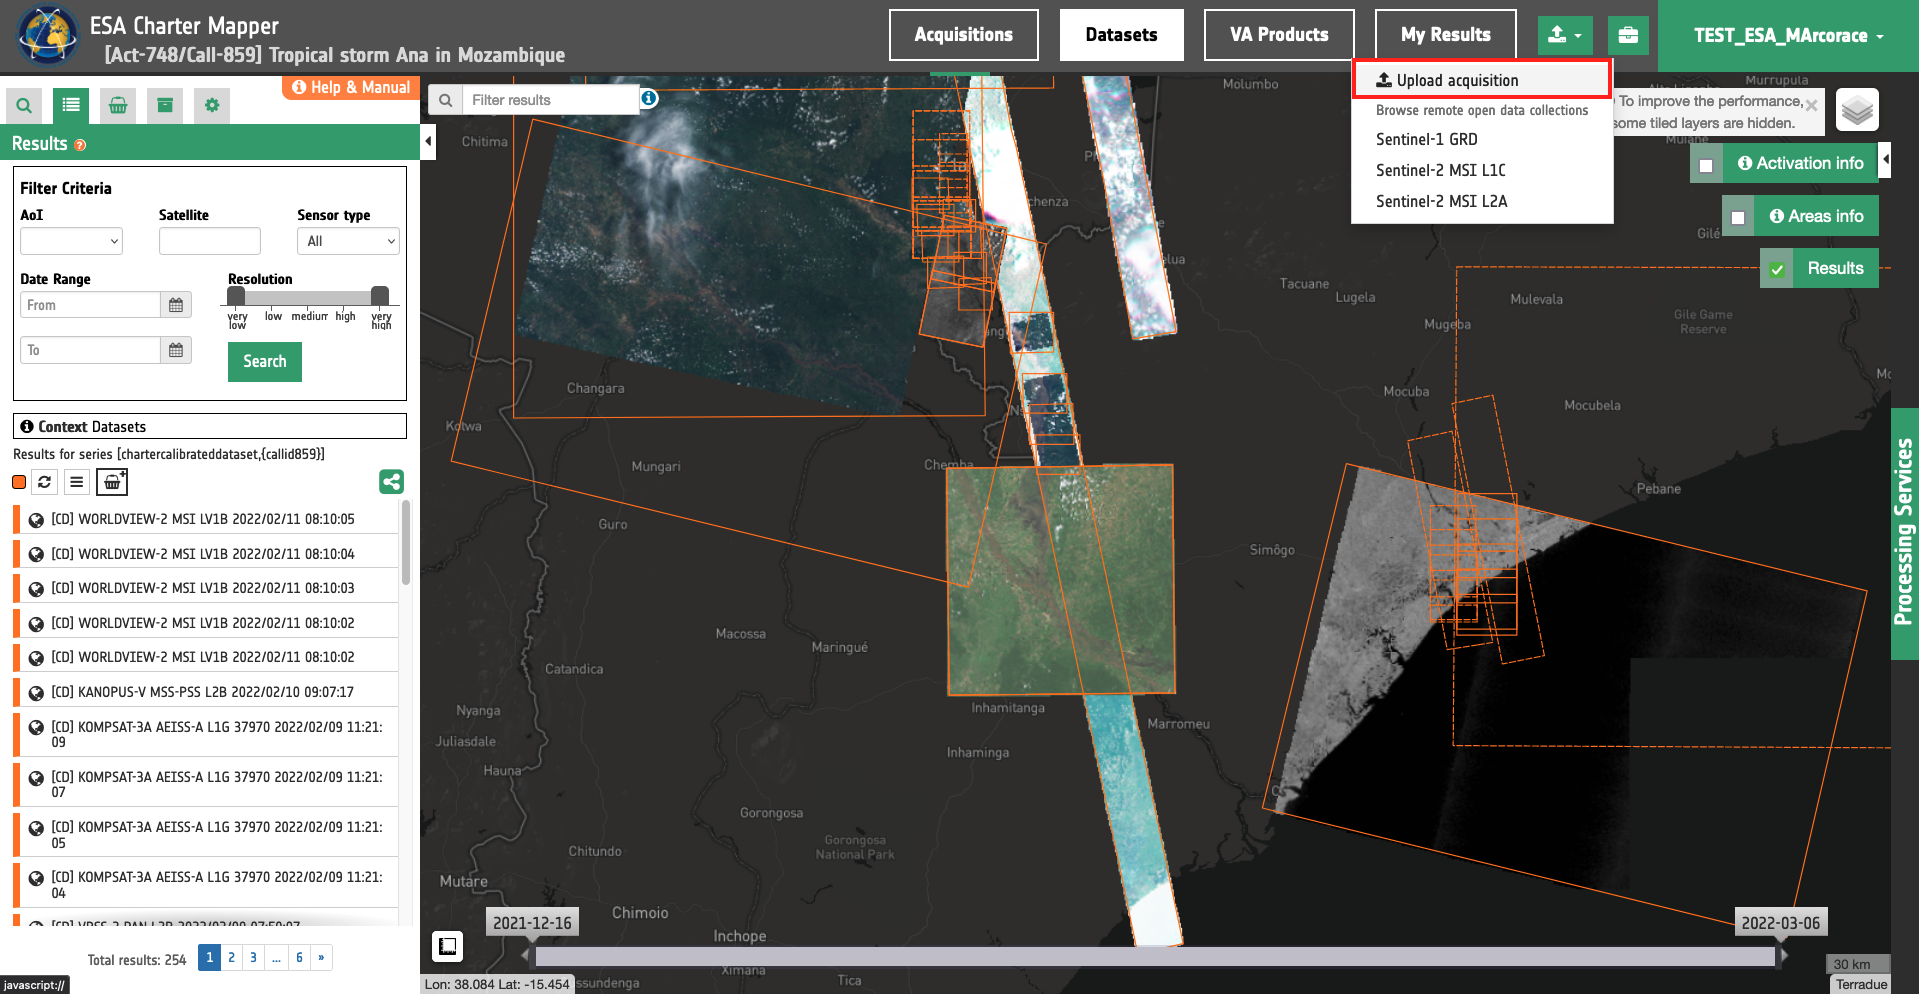
Task: Open the Datasets tab
Action: click(x=1122, y=35)
